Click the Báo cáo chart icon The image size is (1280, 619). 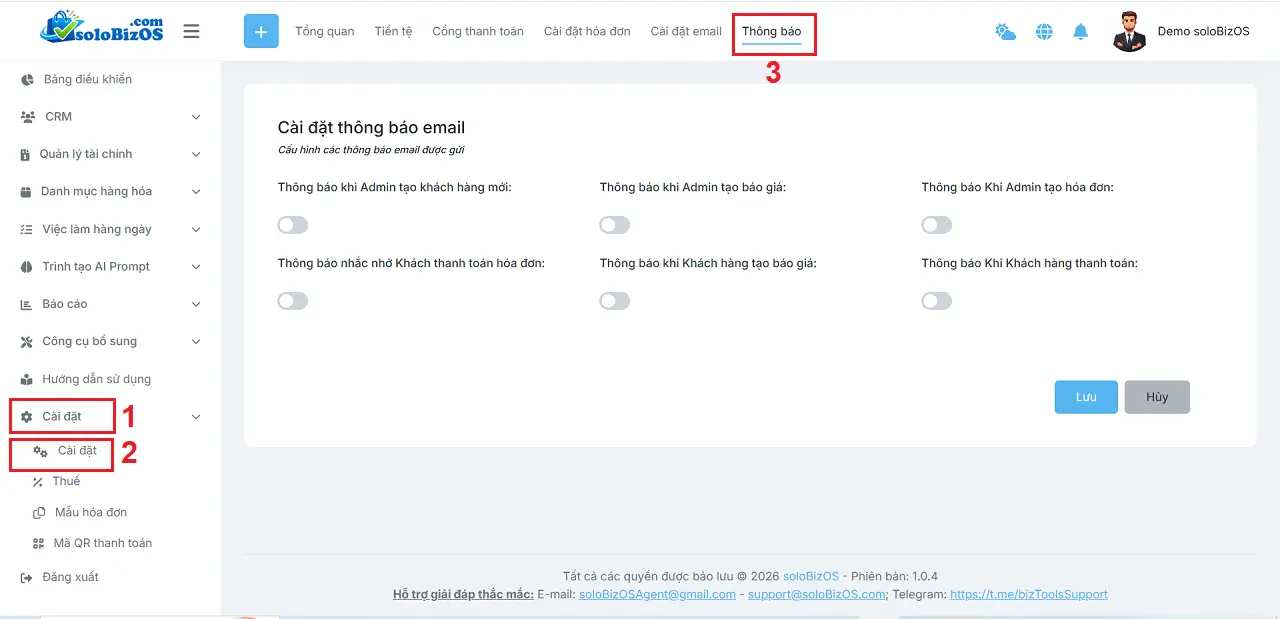coord(27,304)
